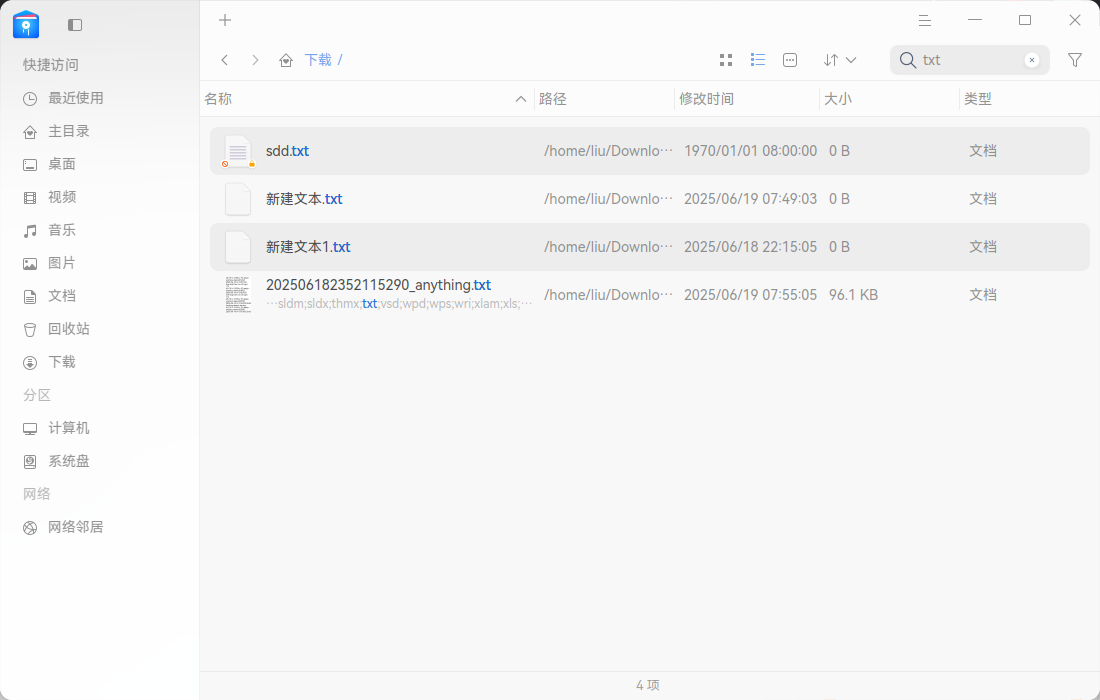Sort by 修改时间 column header

706,99
